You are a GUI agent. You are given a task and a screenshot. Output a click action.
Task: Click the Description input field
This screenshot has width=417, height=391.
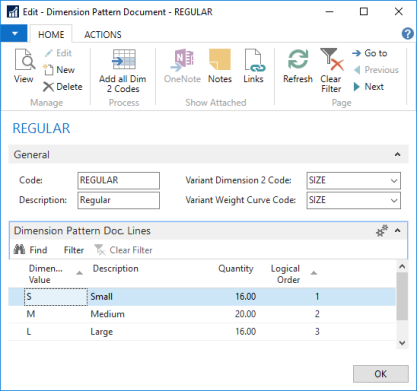(119, 200)
